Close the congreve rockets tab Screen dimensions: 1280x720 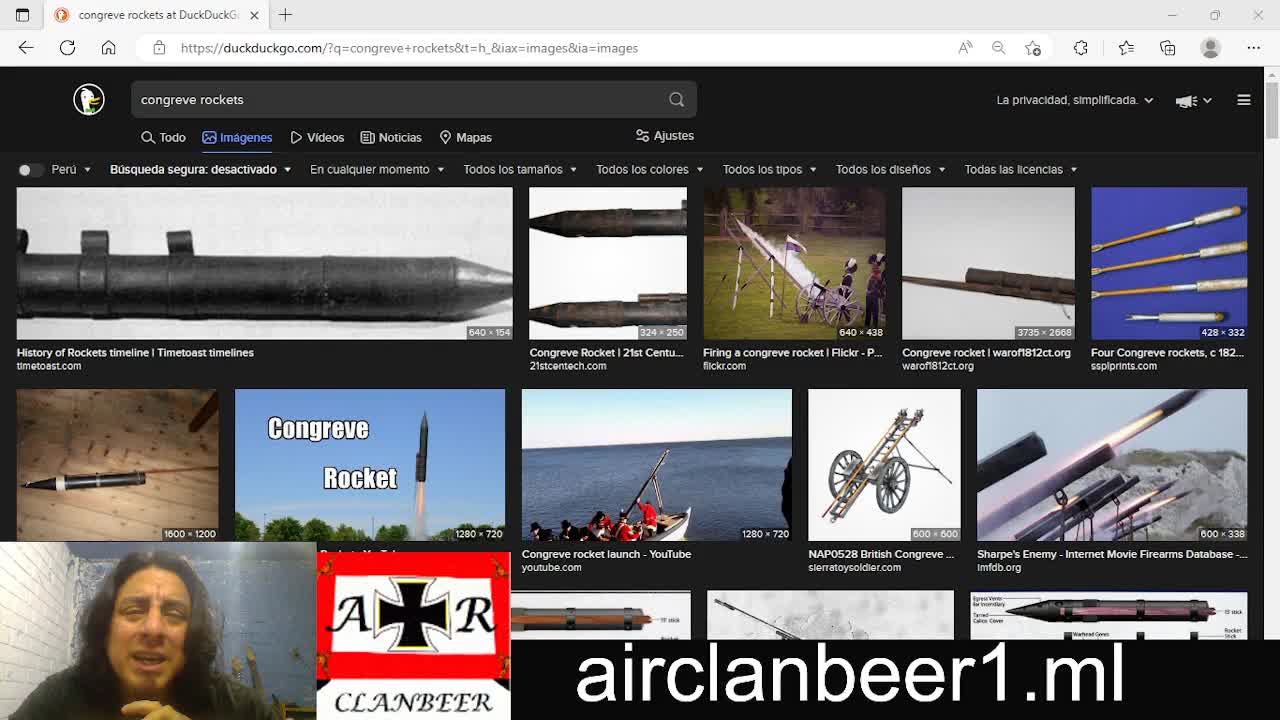(254, 15)
